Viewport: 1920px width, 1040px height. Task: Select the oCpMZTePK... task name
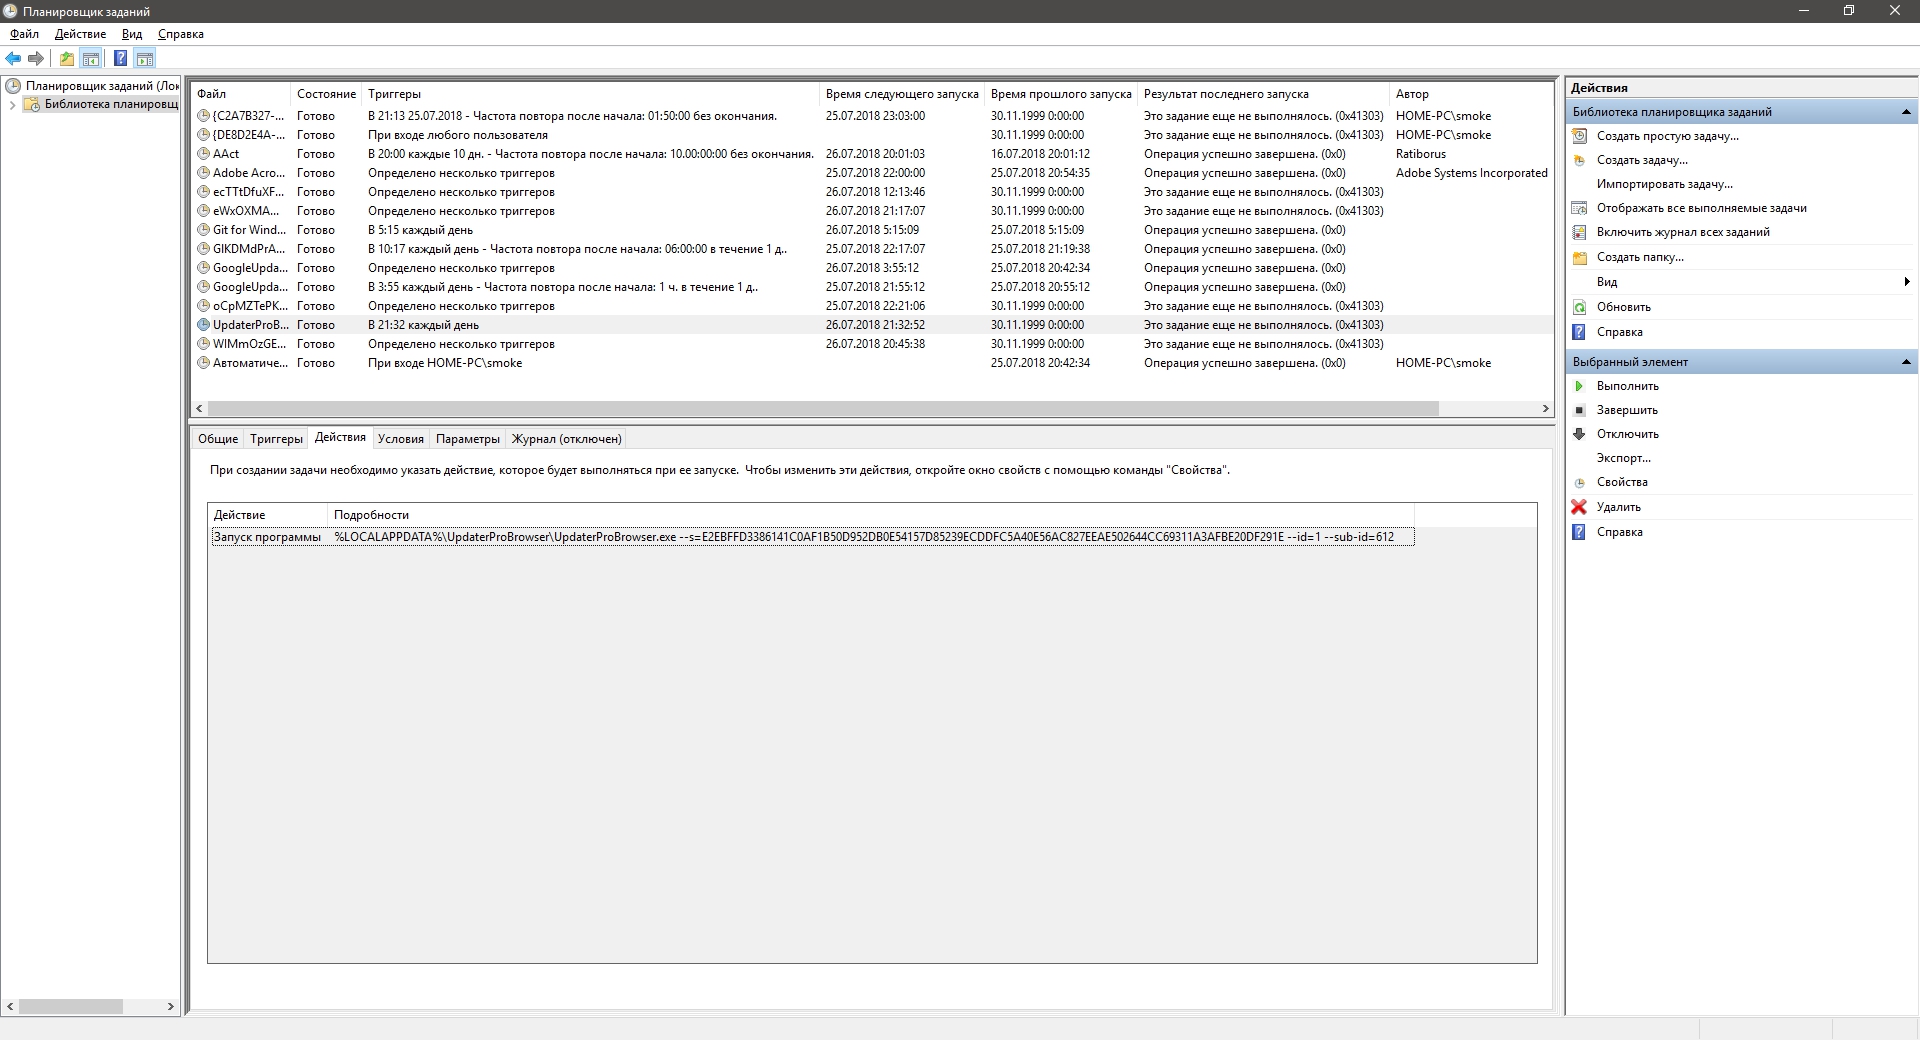[x=249, y=306]
